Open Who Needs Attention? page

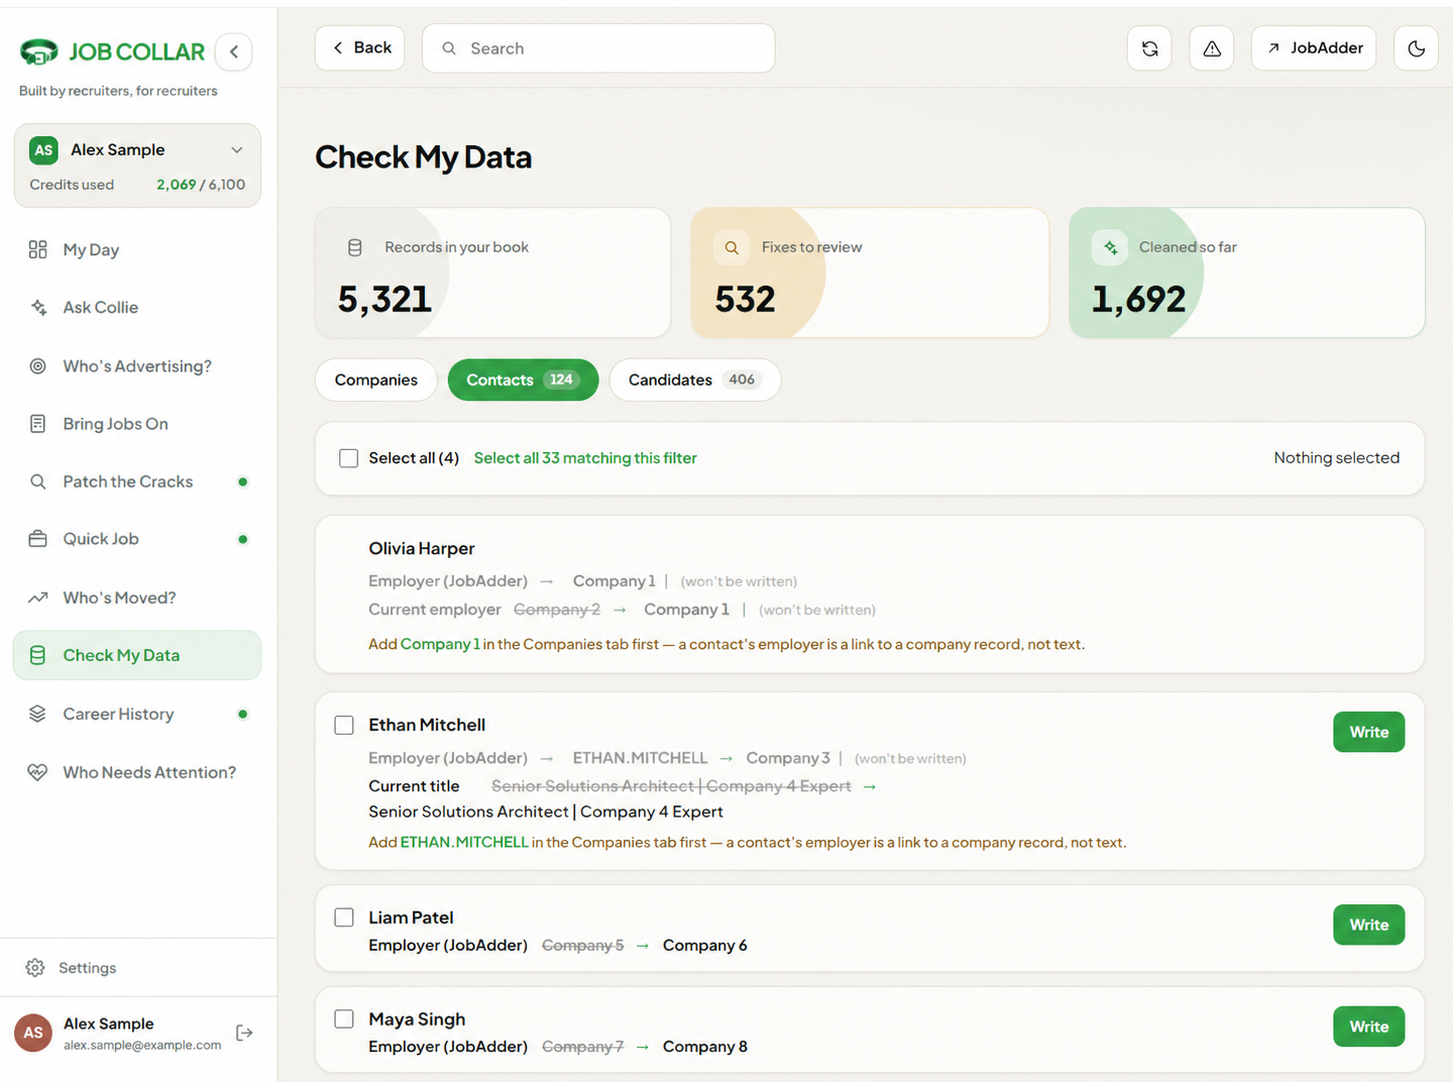point(137,772)
